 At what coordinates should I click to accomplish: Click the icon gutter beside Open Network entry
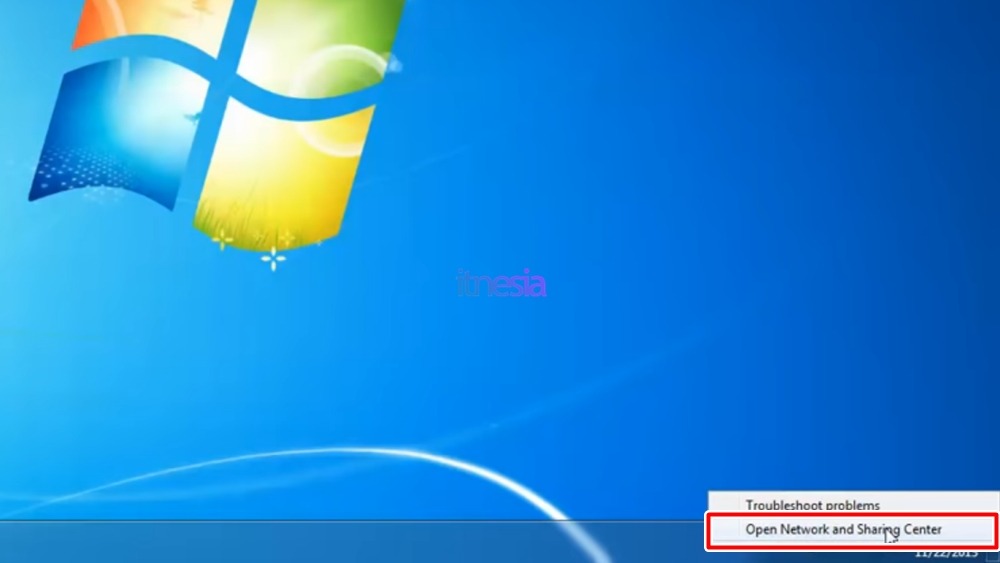725,530
